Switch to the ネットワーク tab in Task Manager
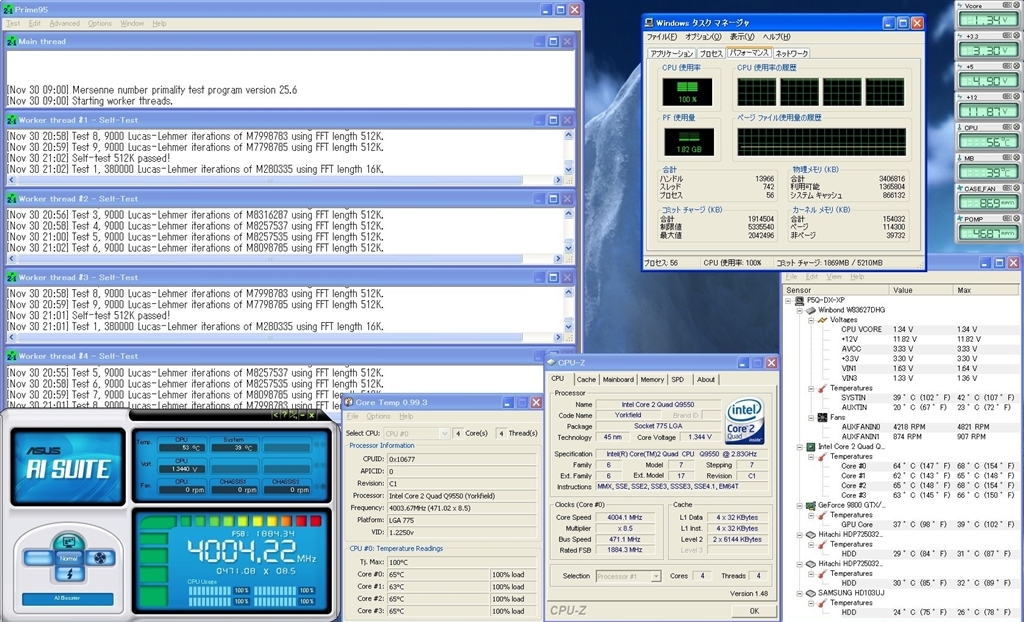1024x622 pixels. (792, 54)
